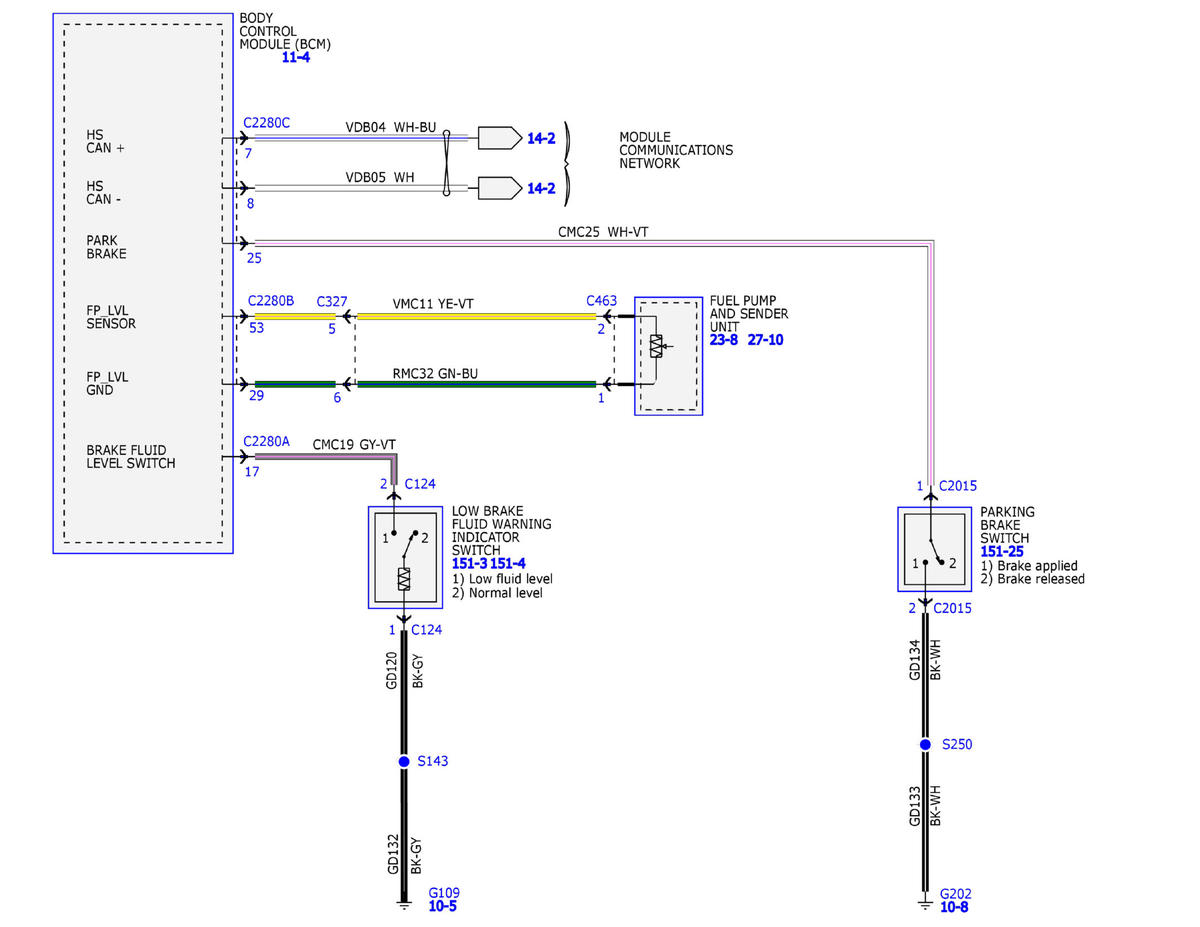This screenshot has width=1200, height=927.
Task: Open brake fluid switch reference 151-3
Action: (x=468, y=564)
